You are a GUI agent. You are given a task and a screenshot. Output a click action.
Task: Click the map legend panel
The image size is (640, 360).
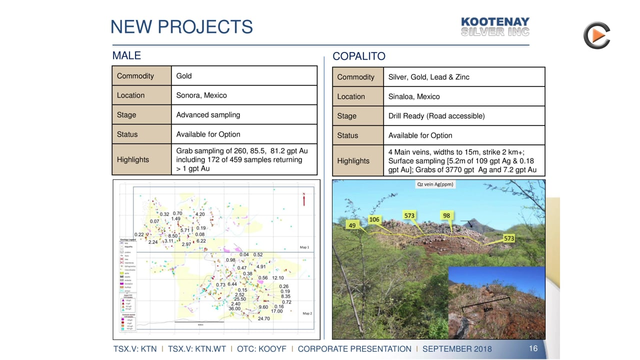coord(127,284)
